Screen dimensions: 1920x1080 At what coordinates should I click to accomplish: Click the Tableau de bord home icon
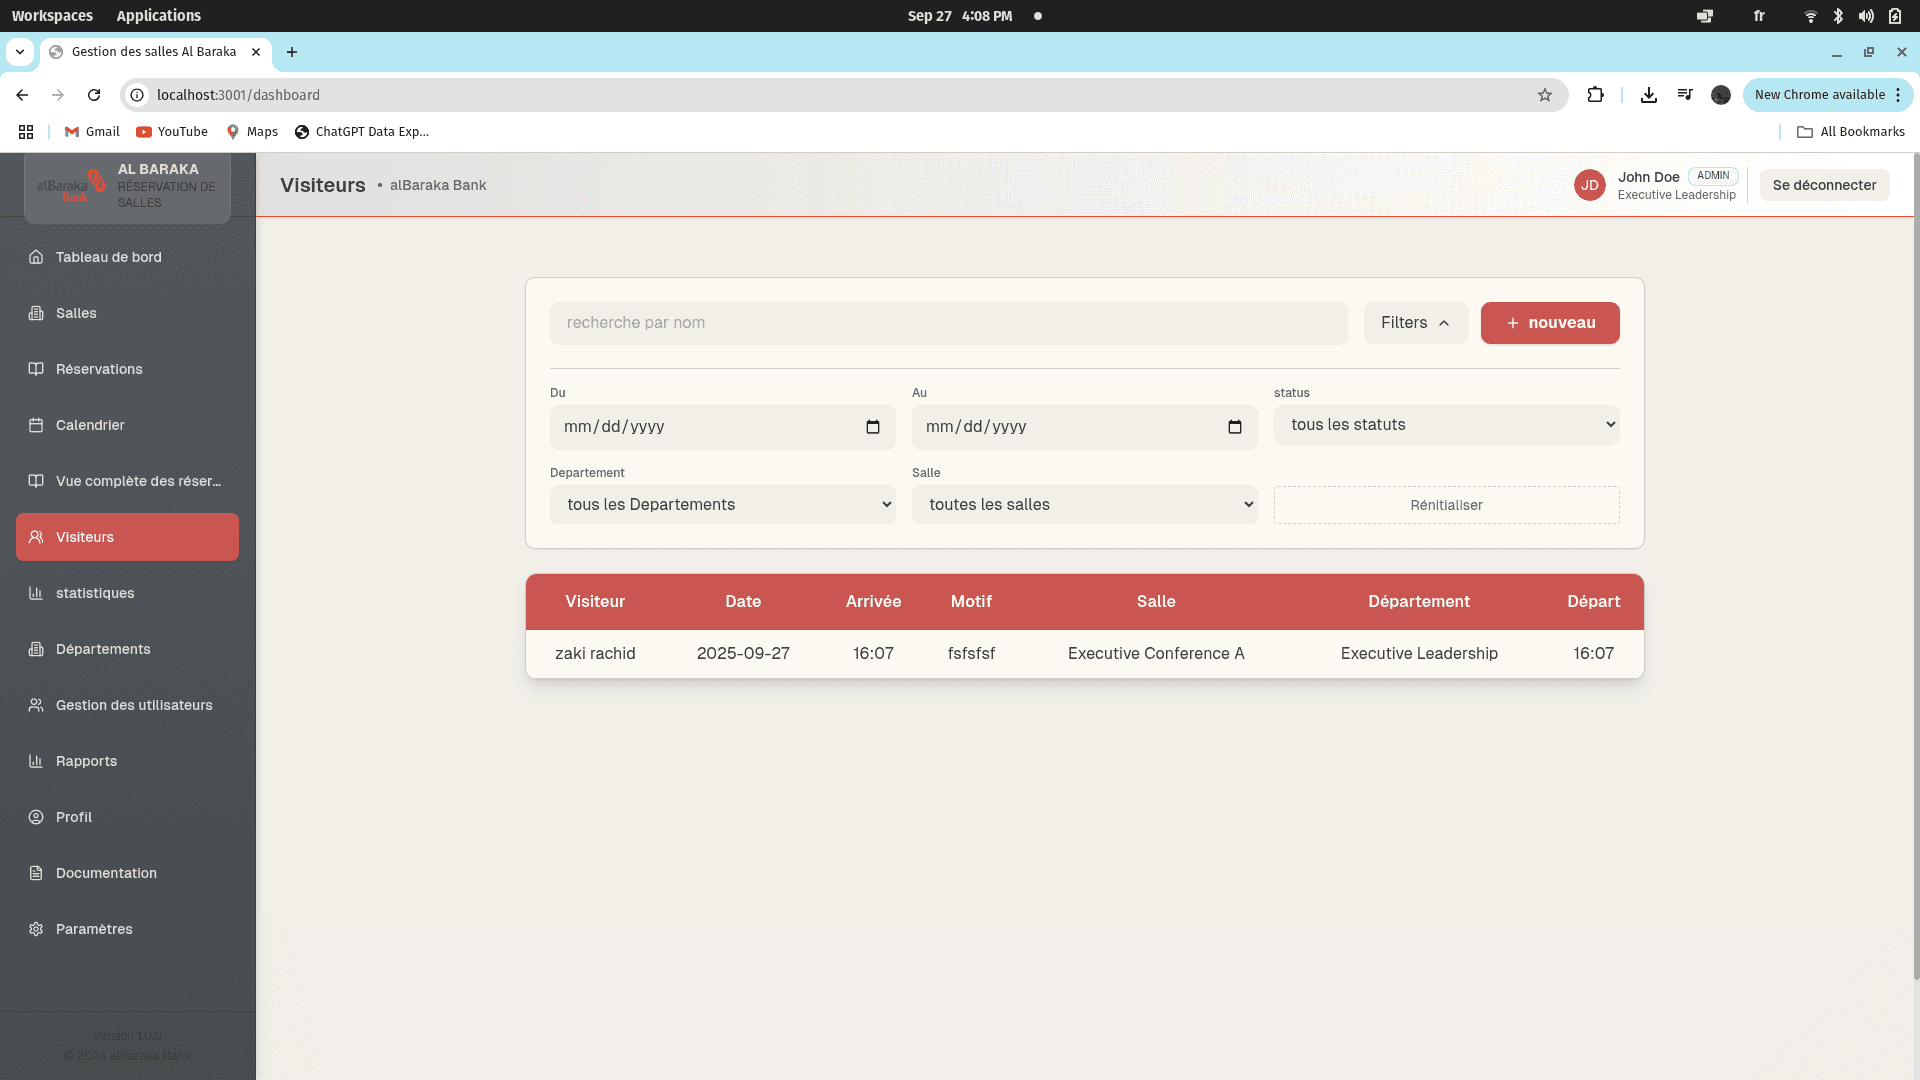pos(36,257)
